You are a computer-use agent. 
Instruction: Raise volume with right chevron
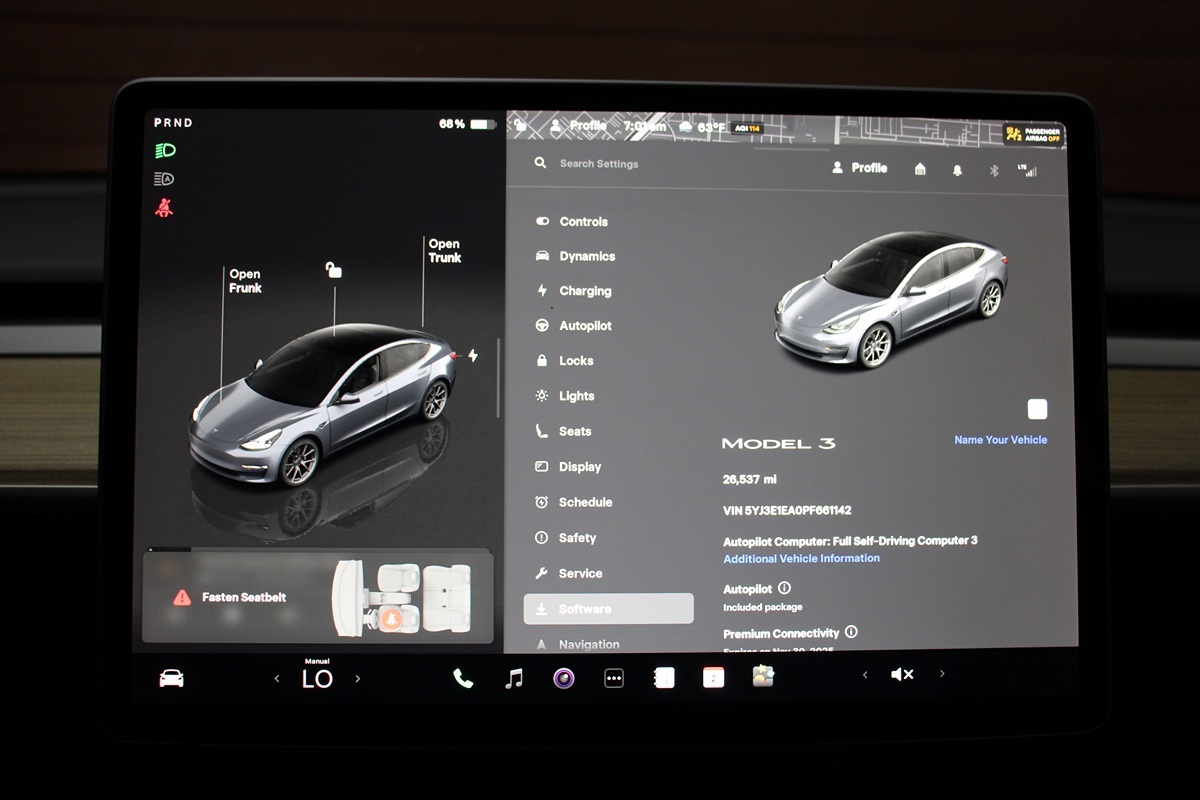click(x=941, y=675)
